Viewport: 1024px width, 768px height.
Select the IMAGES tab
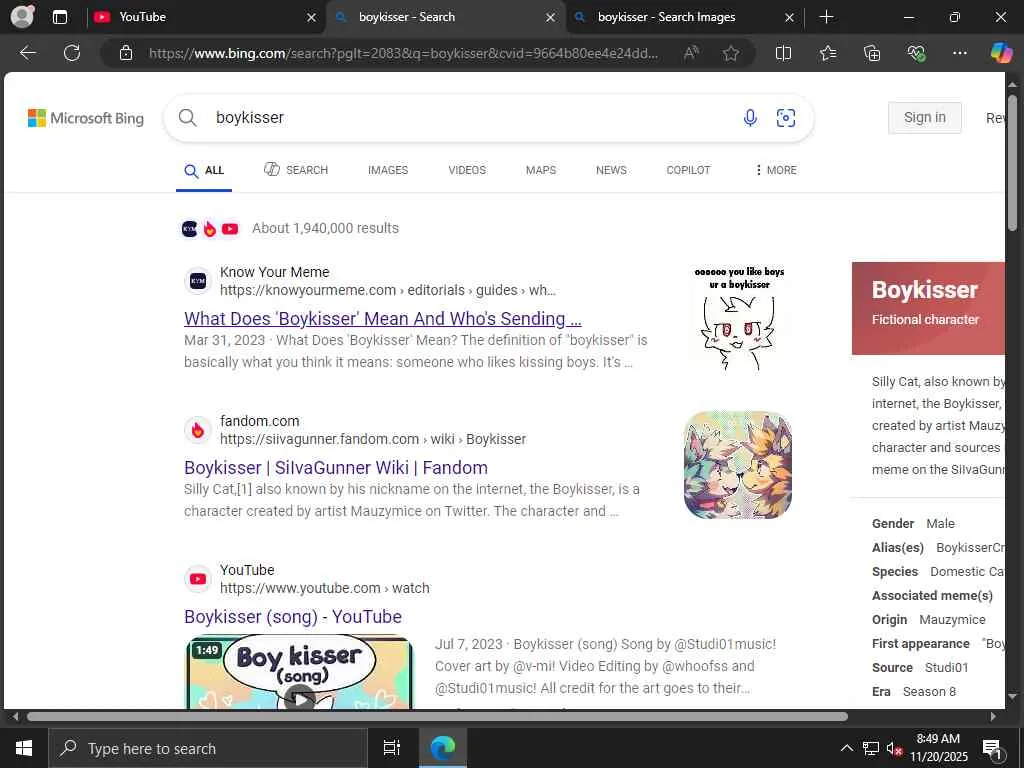(x=388, y=170)
